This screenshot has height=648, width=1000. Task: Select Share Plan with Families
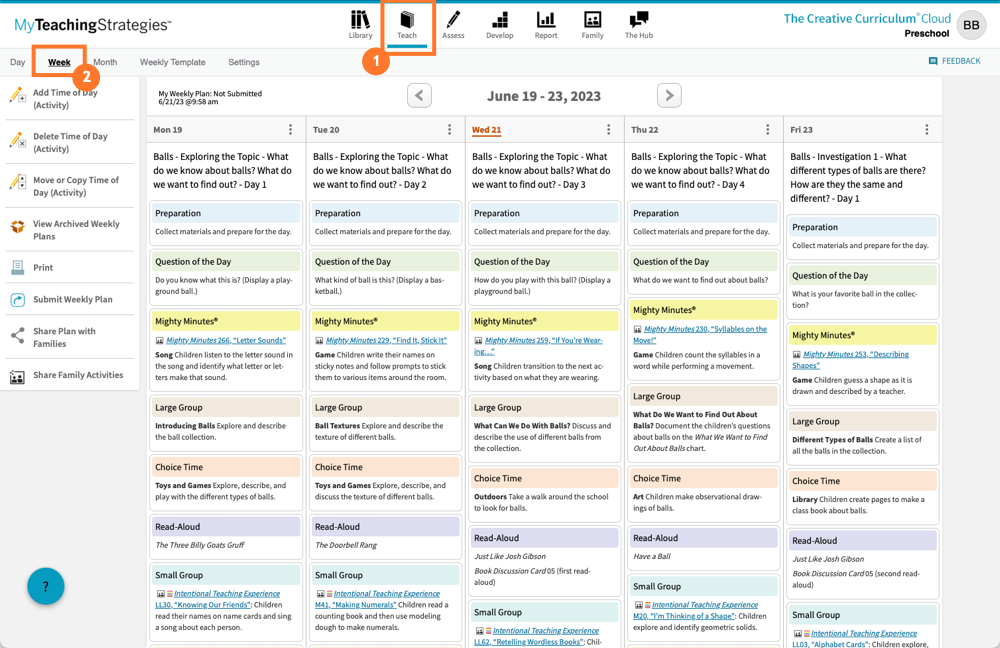point(64,337)
